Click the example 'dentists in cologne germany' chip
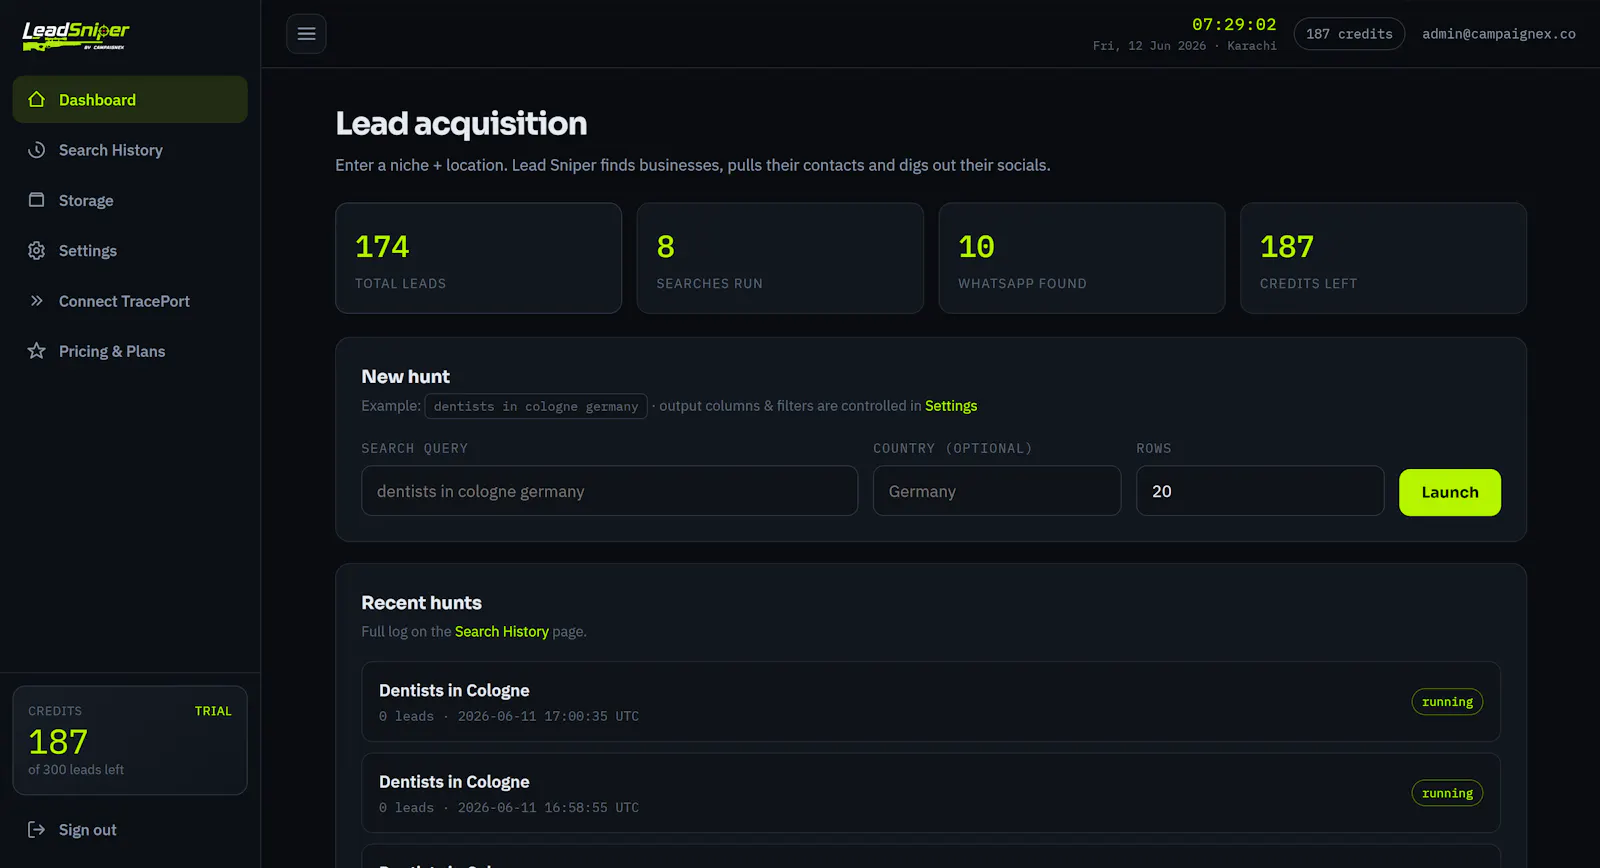 pos(536,406)
